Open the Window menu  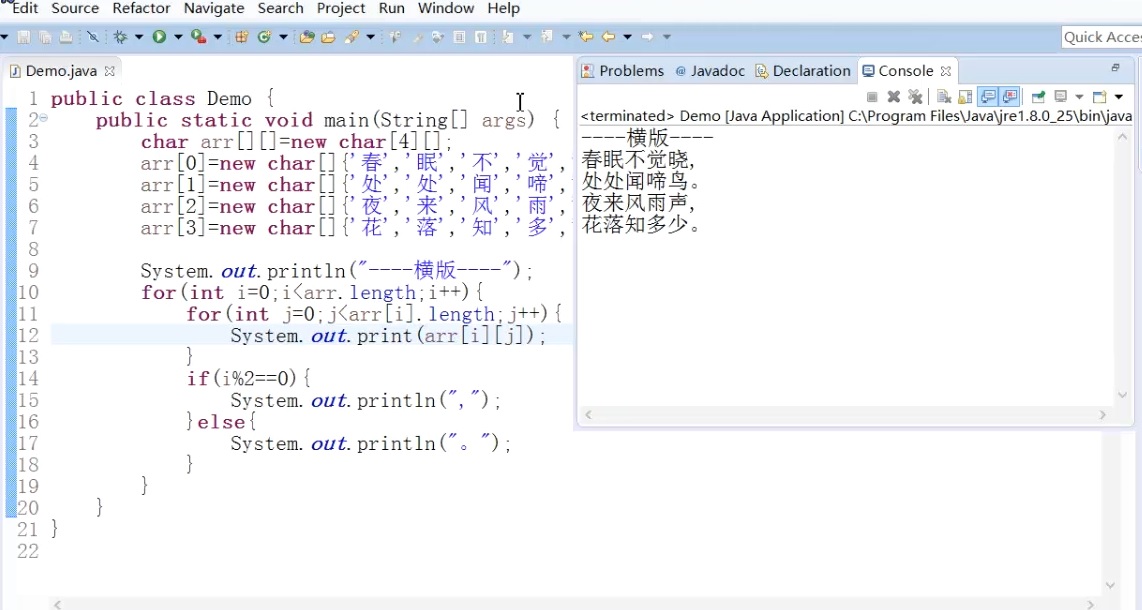[446, 9]
